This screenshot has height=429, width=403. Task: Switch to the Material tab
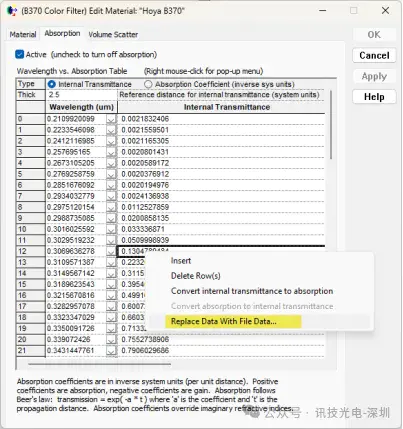click(x=23, y=35)
